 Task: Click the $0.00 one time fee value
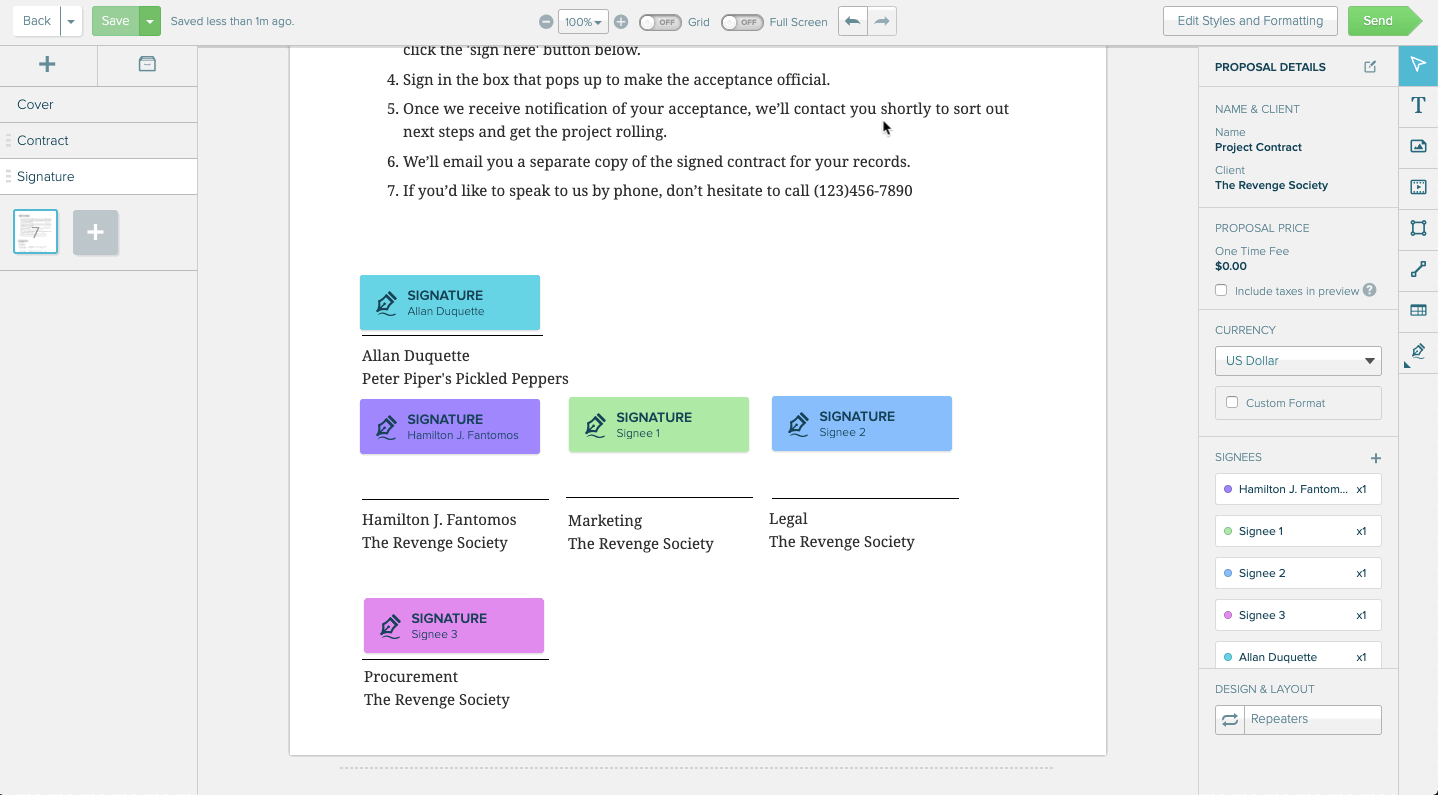coord(1231,266)
